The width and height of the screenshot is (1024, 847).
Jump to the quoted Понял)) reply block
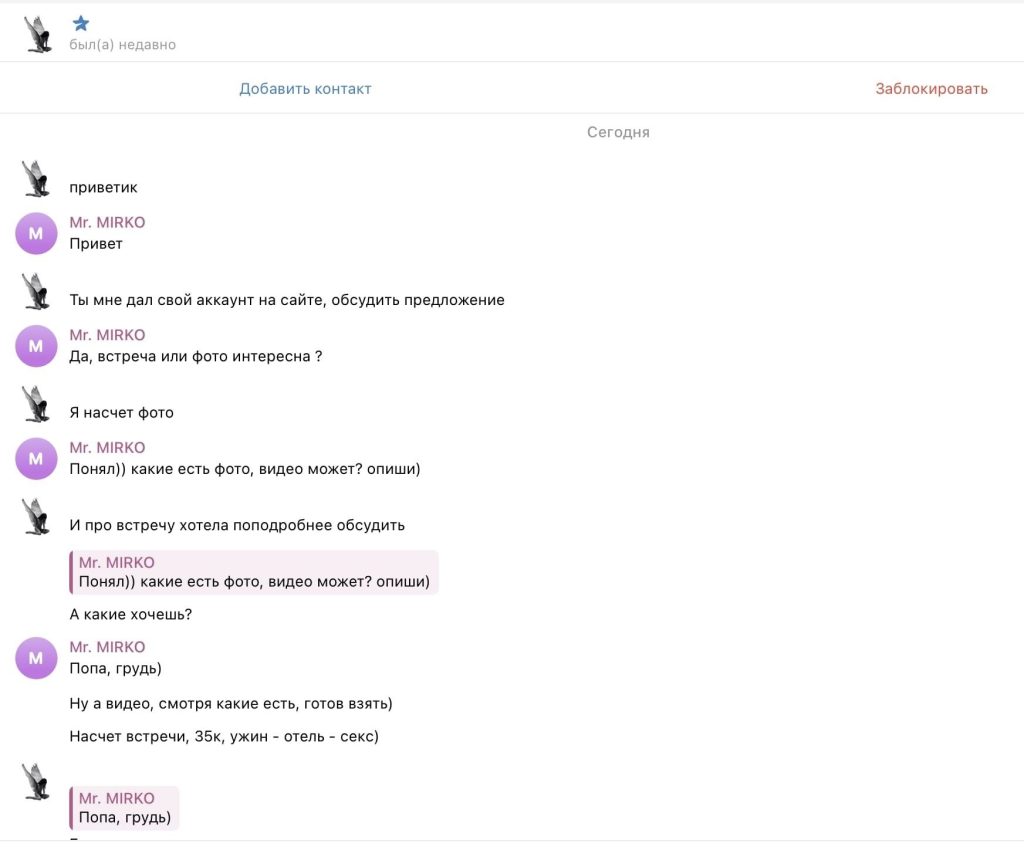click(x=254, y=572)
